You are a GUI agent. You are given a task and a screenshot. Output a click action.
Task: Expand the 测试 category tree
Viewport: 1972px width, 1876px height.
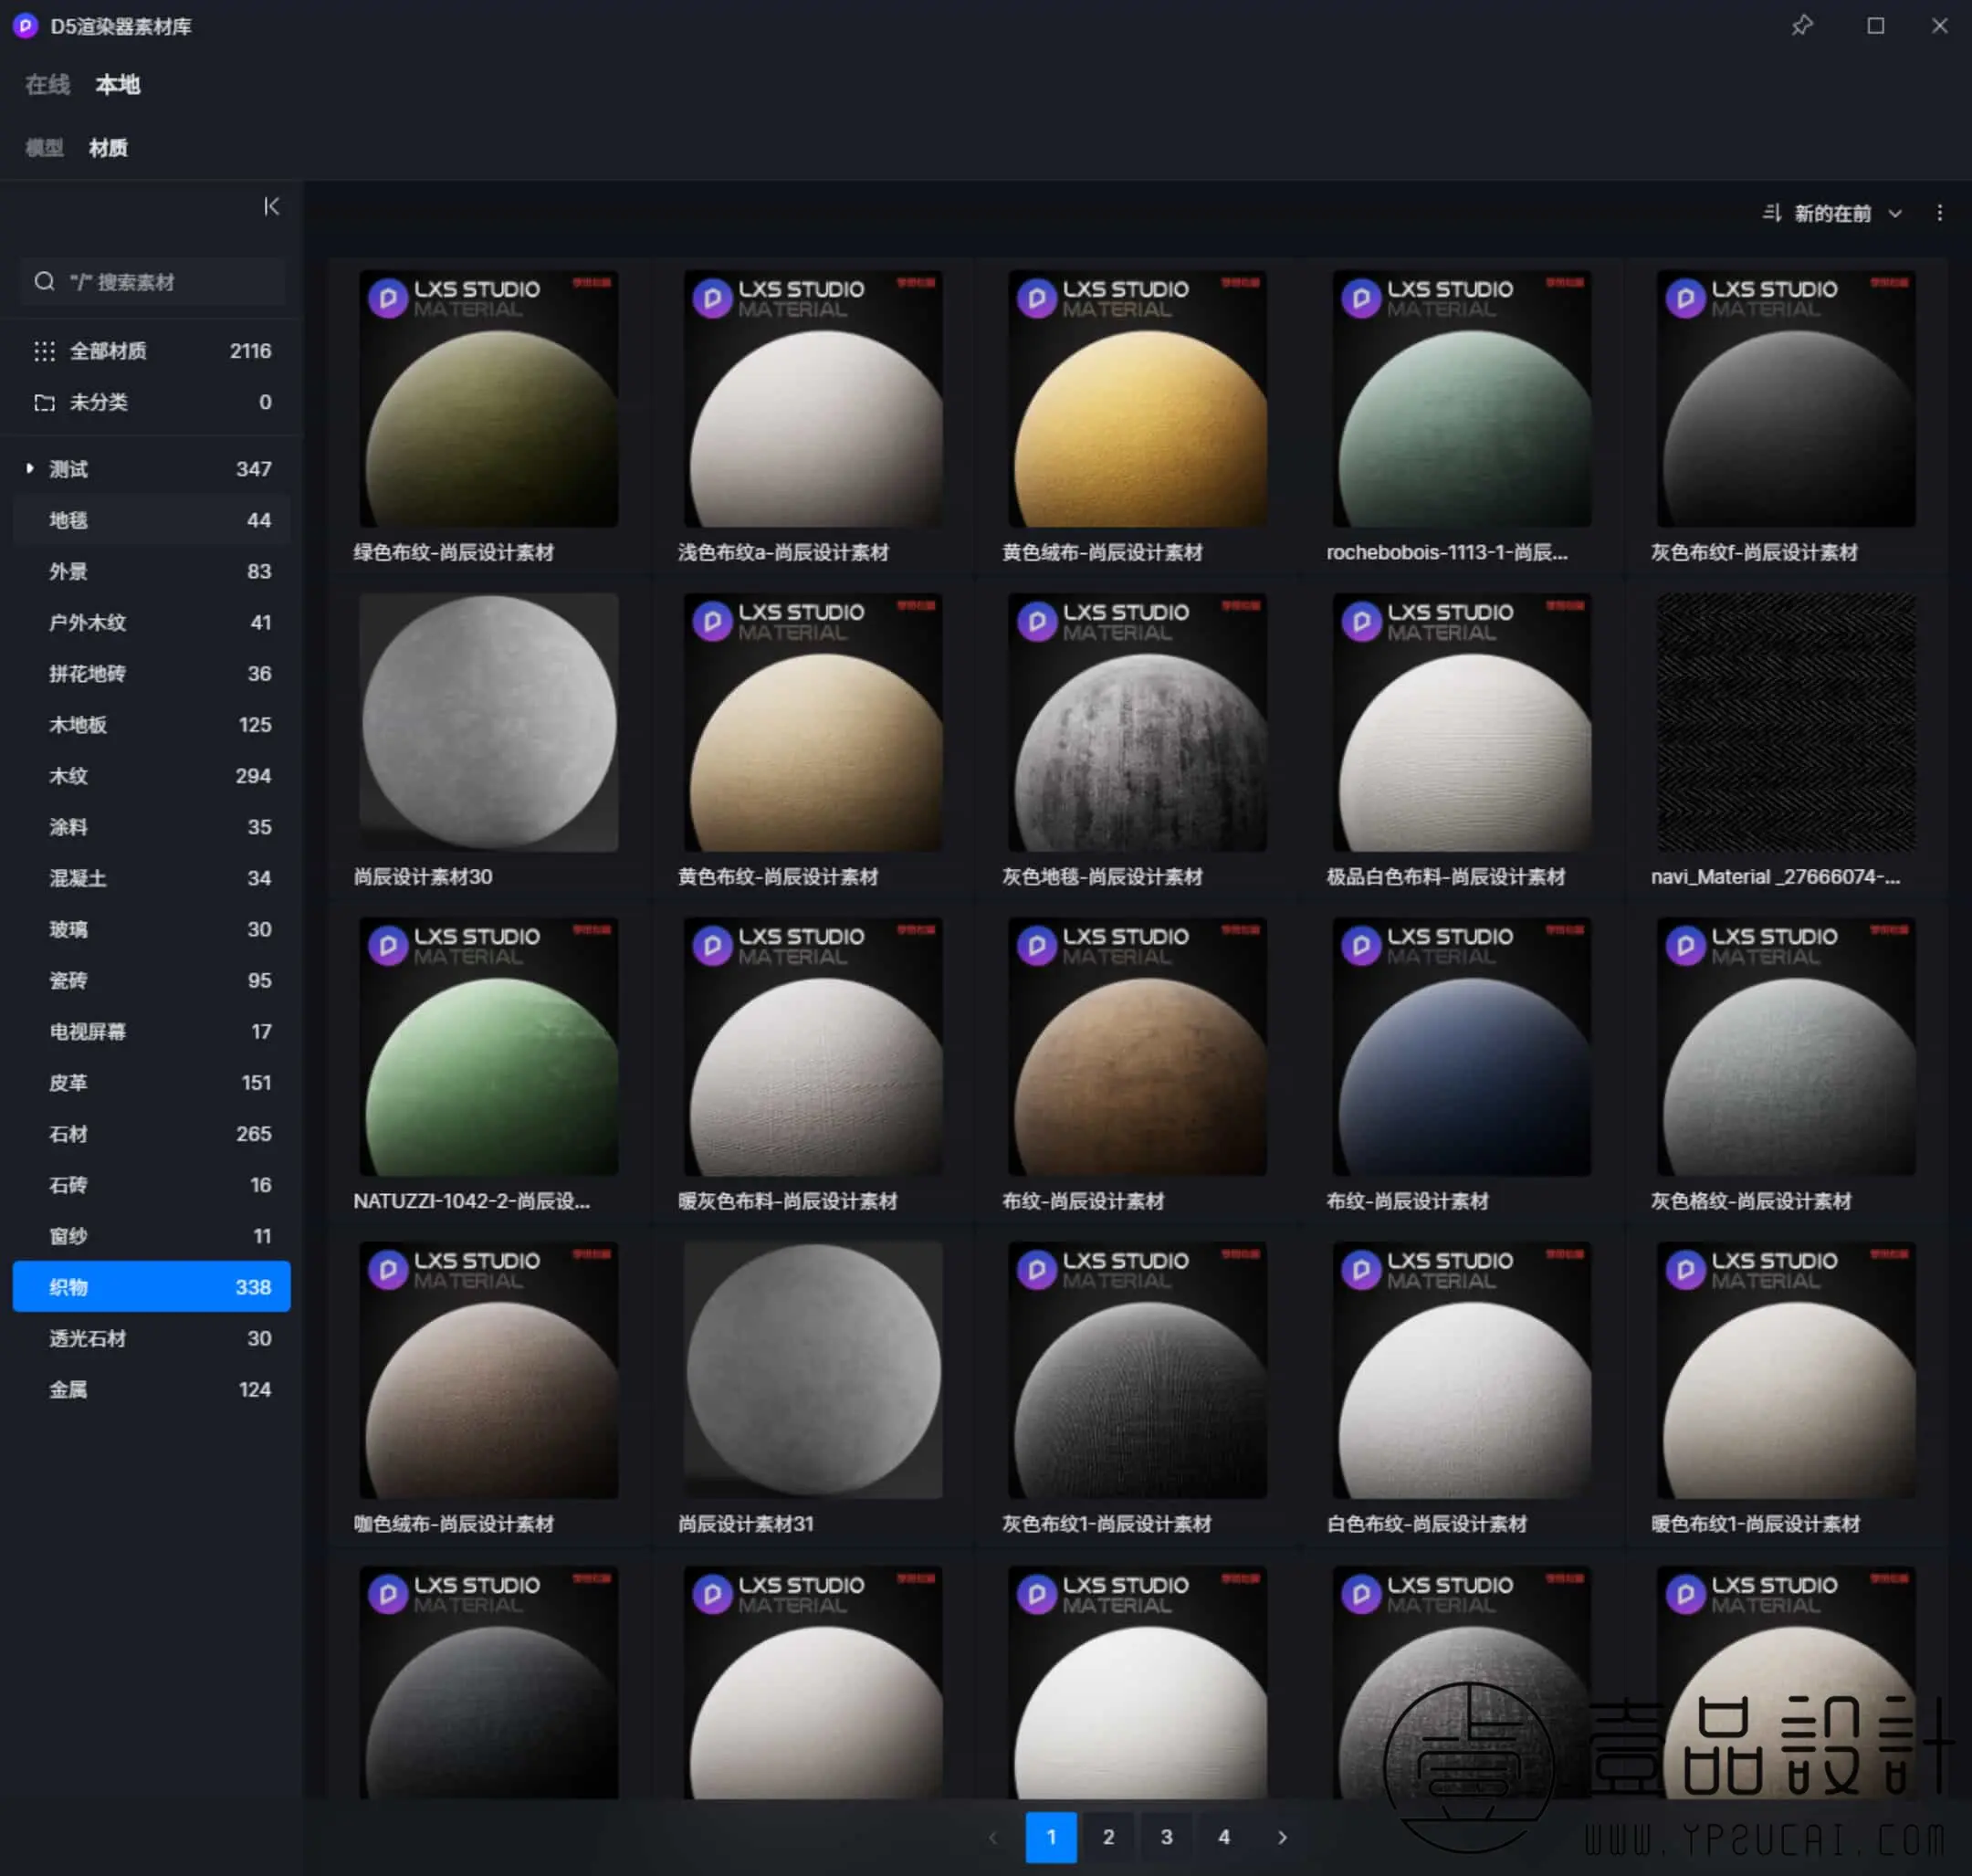click(x=30, y=468)
